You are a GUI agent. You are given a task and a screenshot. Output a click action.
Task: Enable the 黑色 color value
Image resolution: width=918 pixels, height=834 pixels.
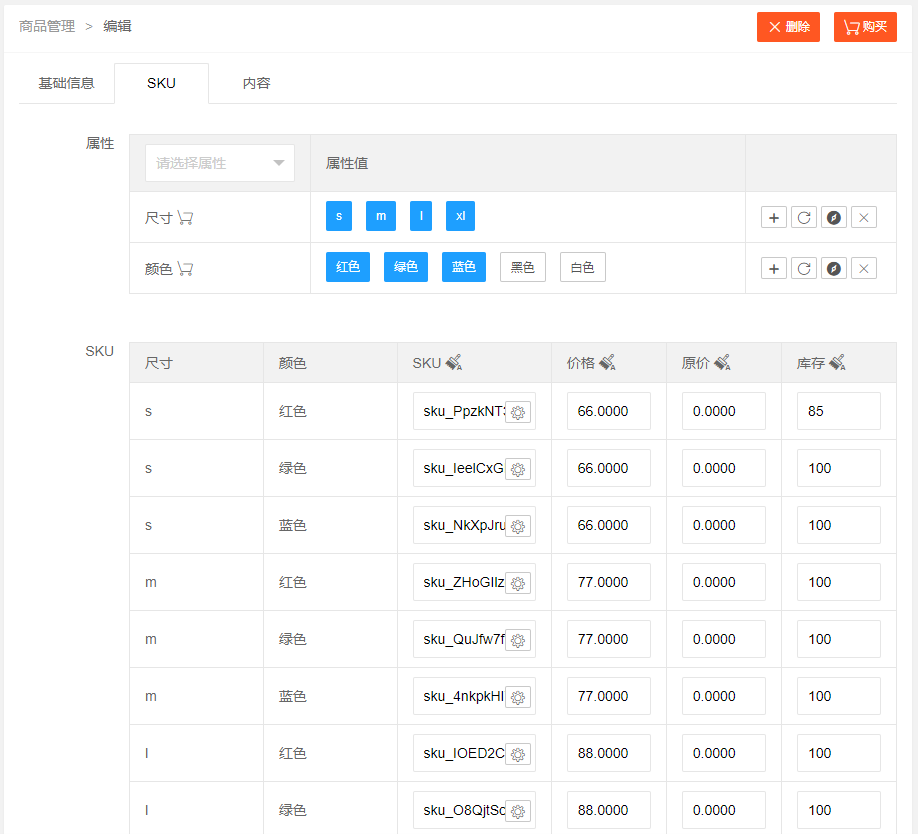click(x=523, y=267)
